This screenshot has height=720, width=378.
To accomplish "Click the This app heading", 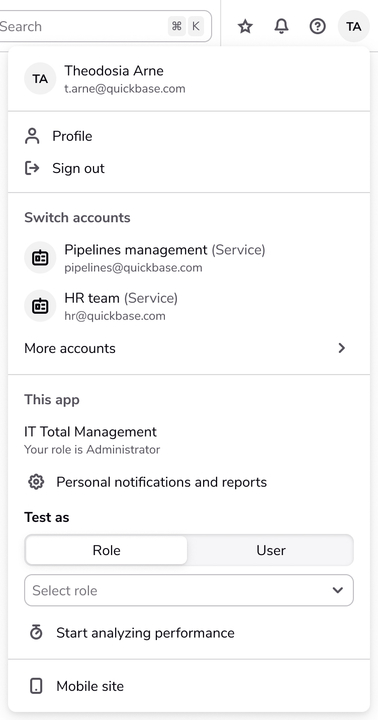I will click(x=52, y=399).
